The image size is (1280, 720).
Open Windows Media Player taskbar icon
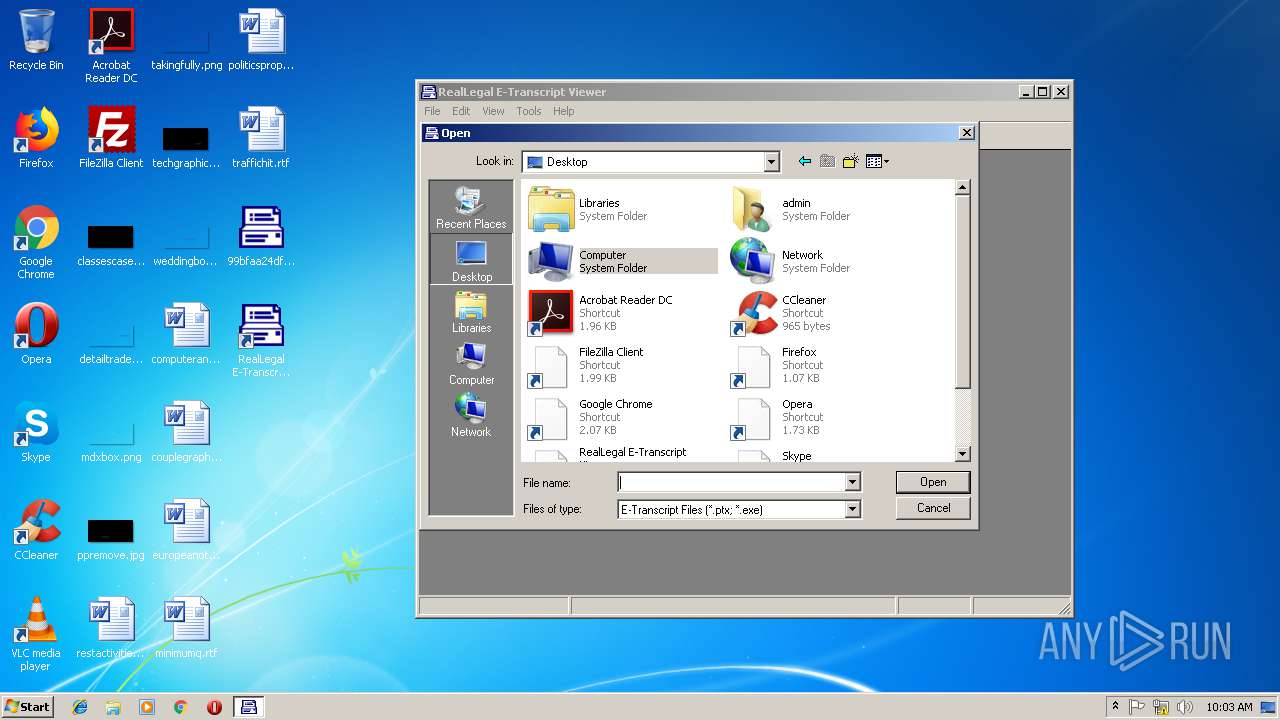click(147, 707)
